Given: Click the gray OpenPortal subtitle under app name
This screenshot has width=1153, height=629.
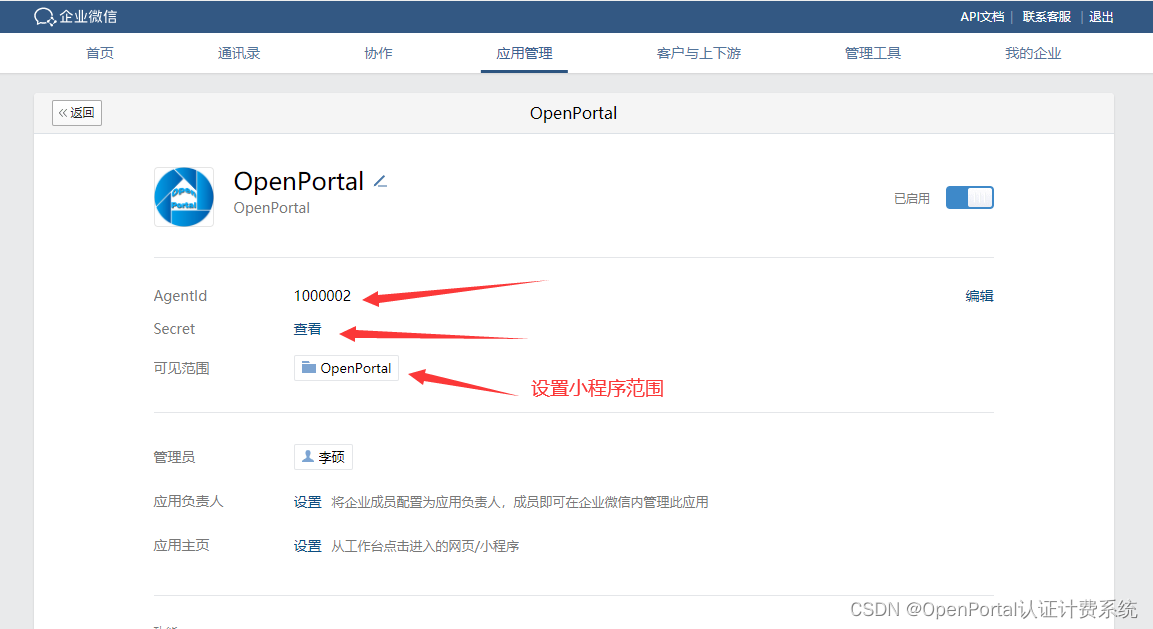Looking at the screenshot, I should pos(271,208).
